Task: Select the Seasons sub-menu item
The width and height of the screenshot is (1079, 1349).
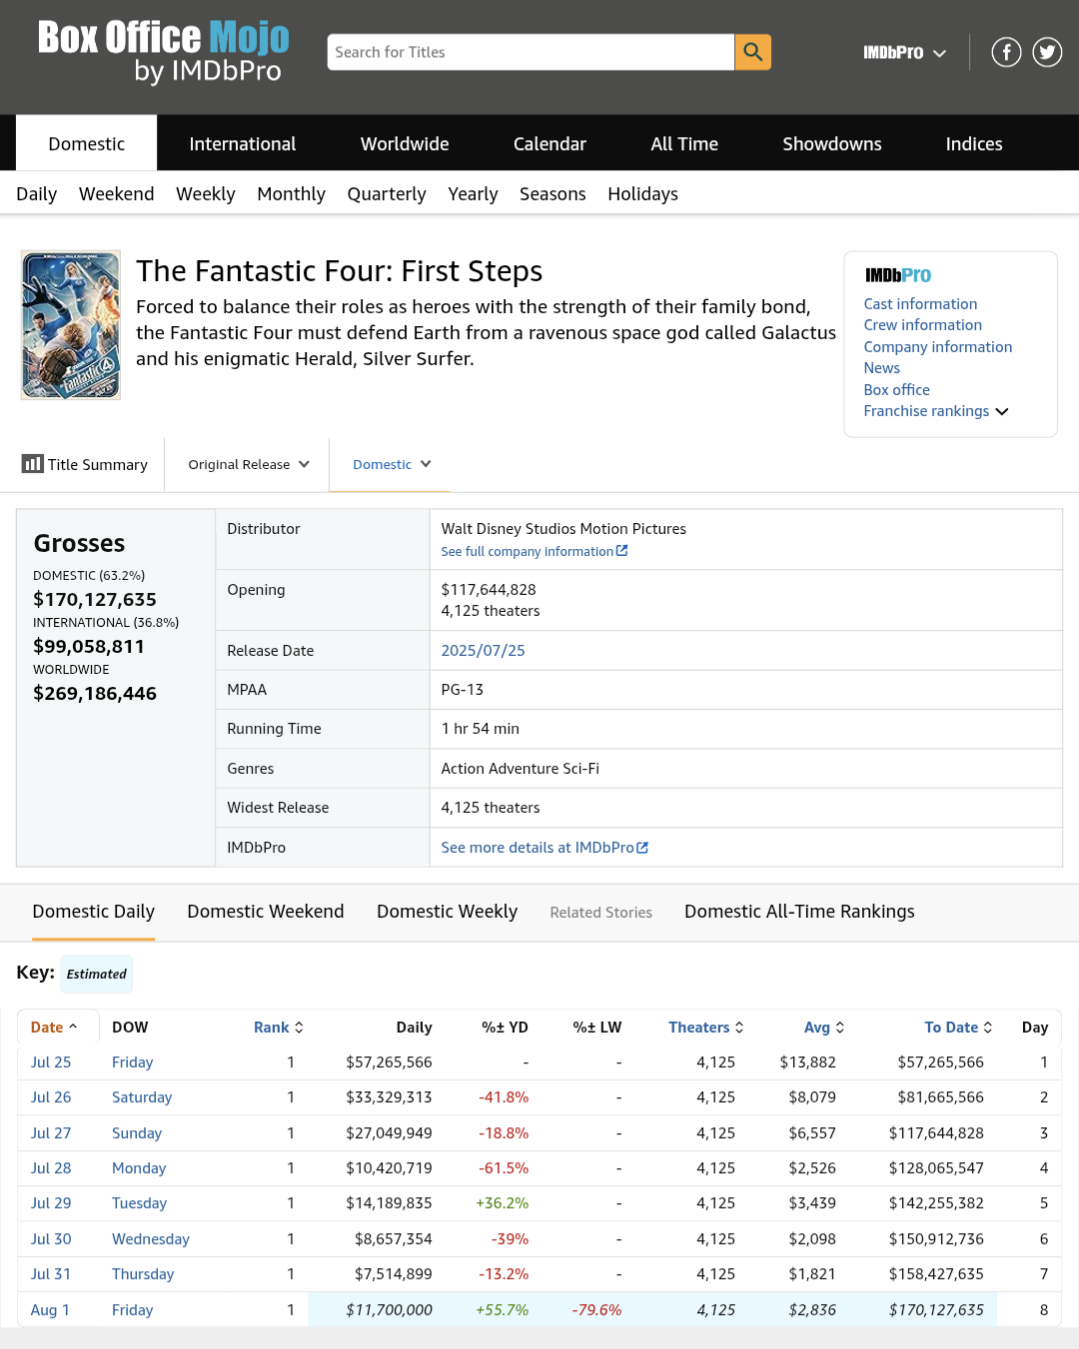Action: [553, 194]
